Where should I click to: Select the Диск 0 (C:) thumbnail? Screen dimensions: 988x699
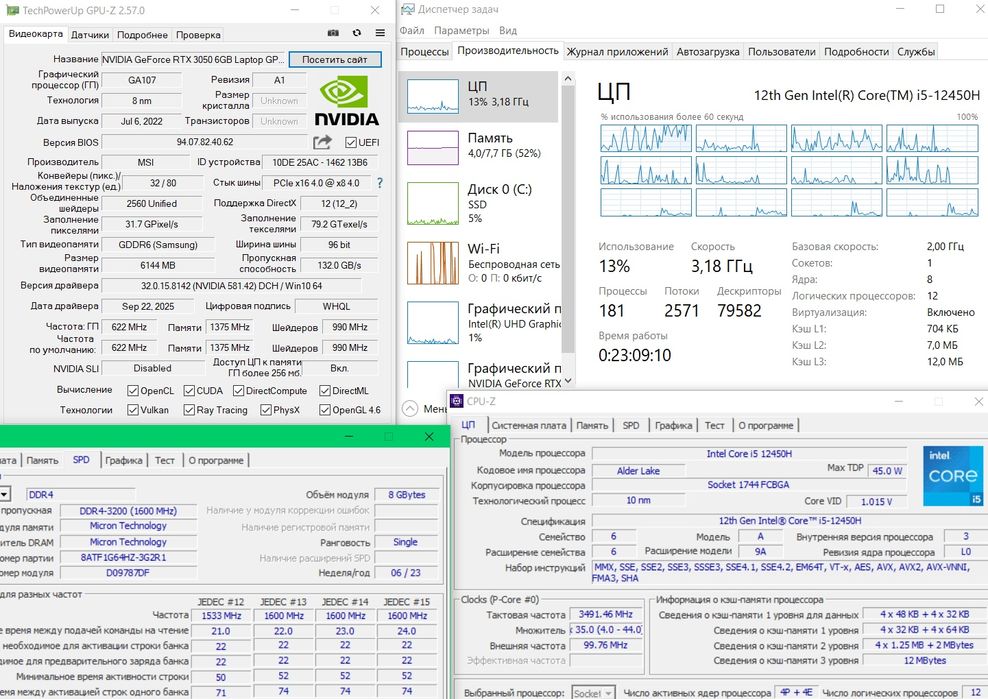point(433,204)
